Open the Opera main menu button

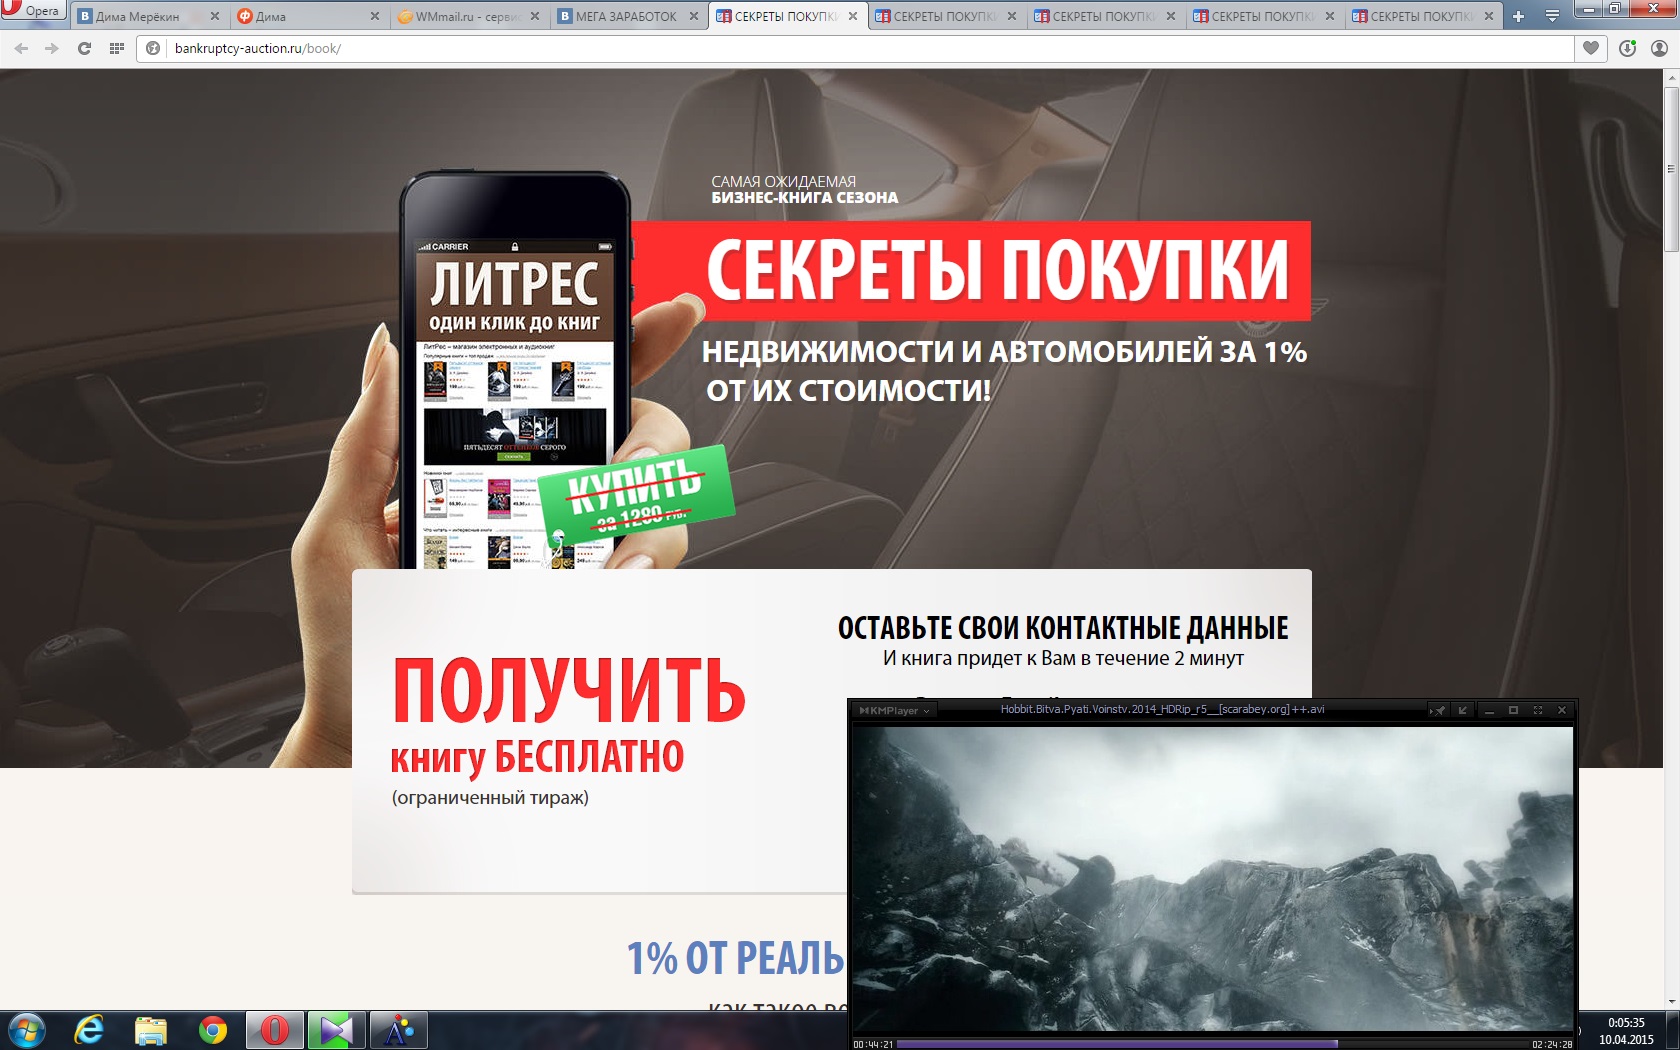tap(32, 11)
